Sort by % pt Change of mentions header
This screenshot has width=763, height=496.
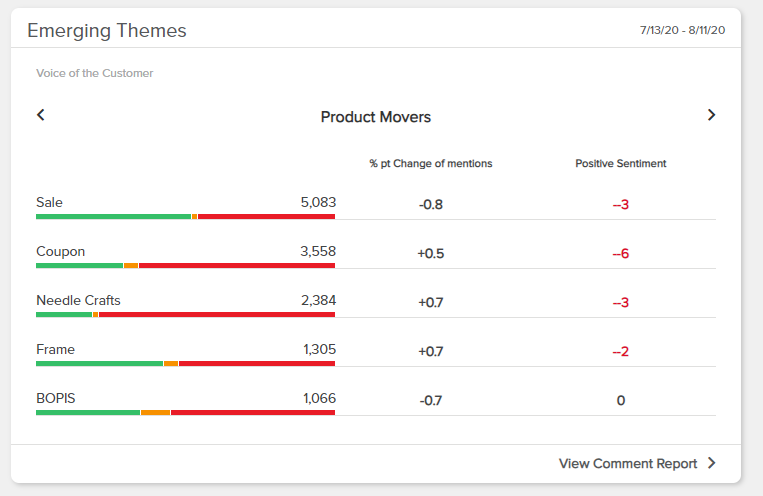pyautogui.click(x=430, y=163)
